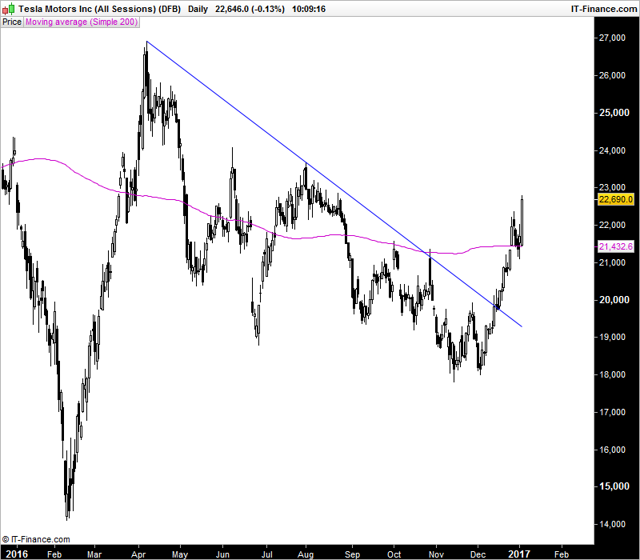Select the blue descending trendline

point(334,184)
